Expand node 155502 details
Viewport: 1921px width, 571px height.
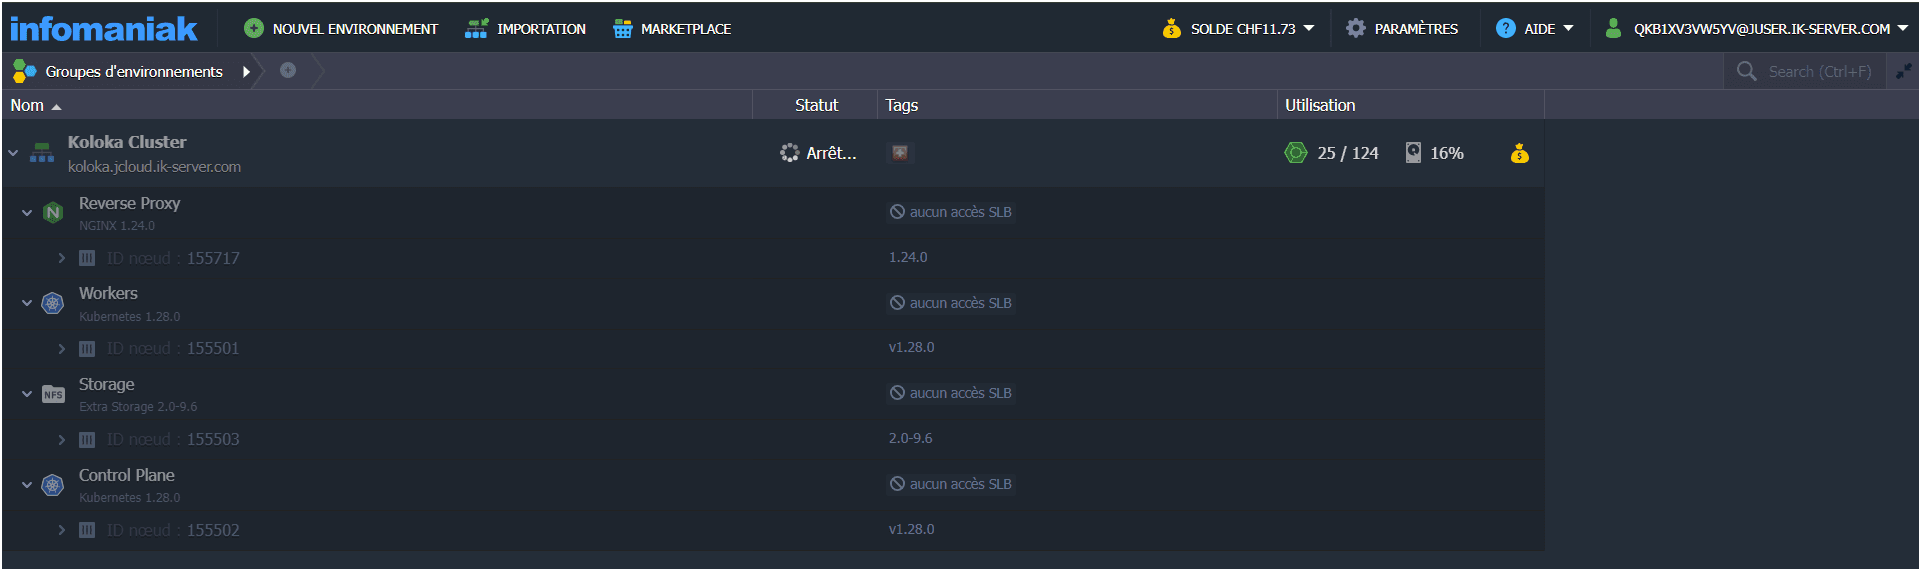[62, 530]
